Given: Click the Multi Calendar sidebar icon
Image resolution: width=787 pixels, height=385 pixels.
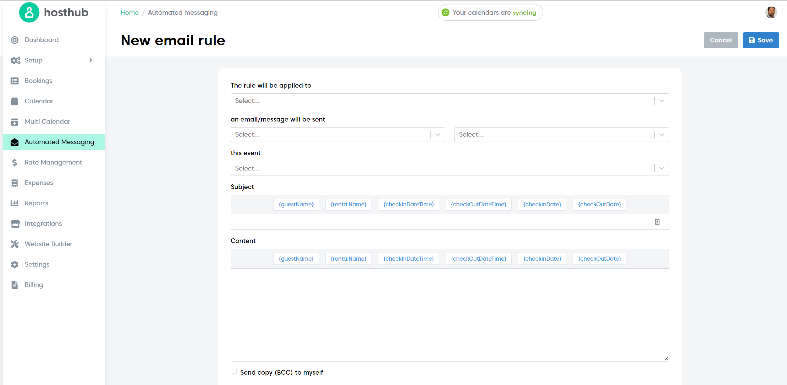Looking at the screenshot, I should point(15,121).
